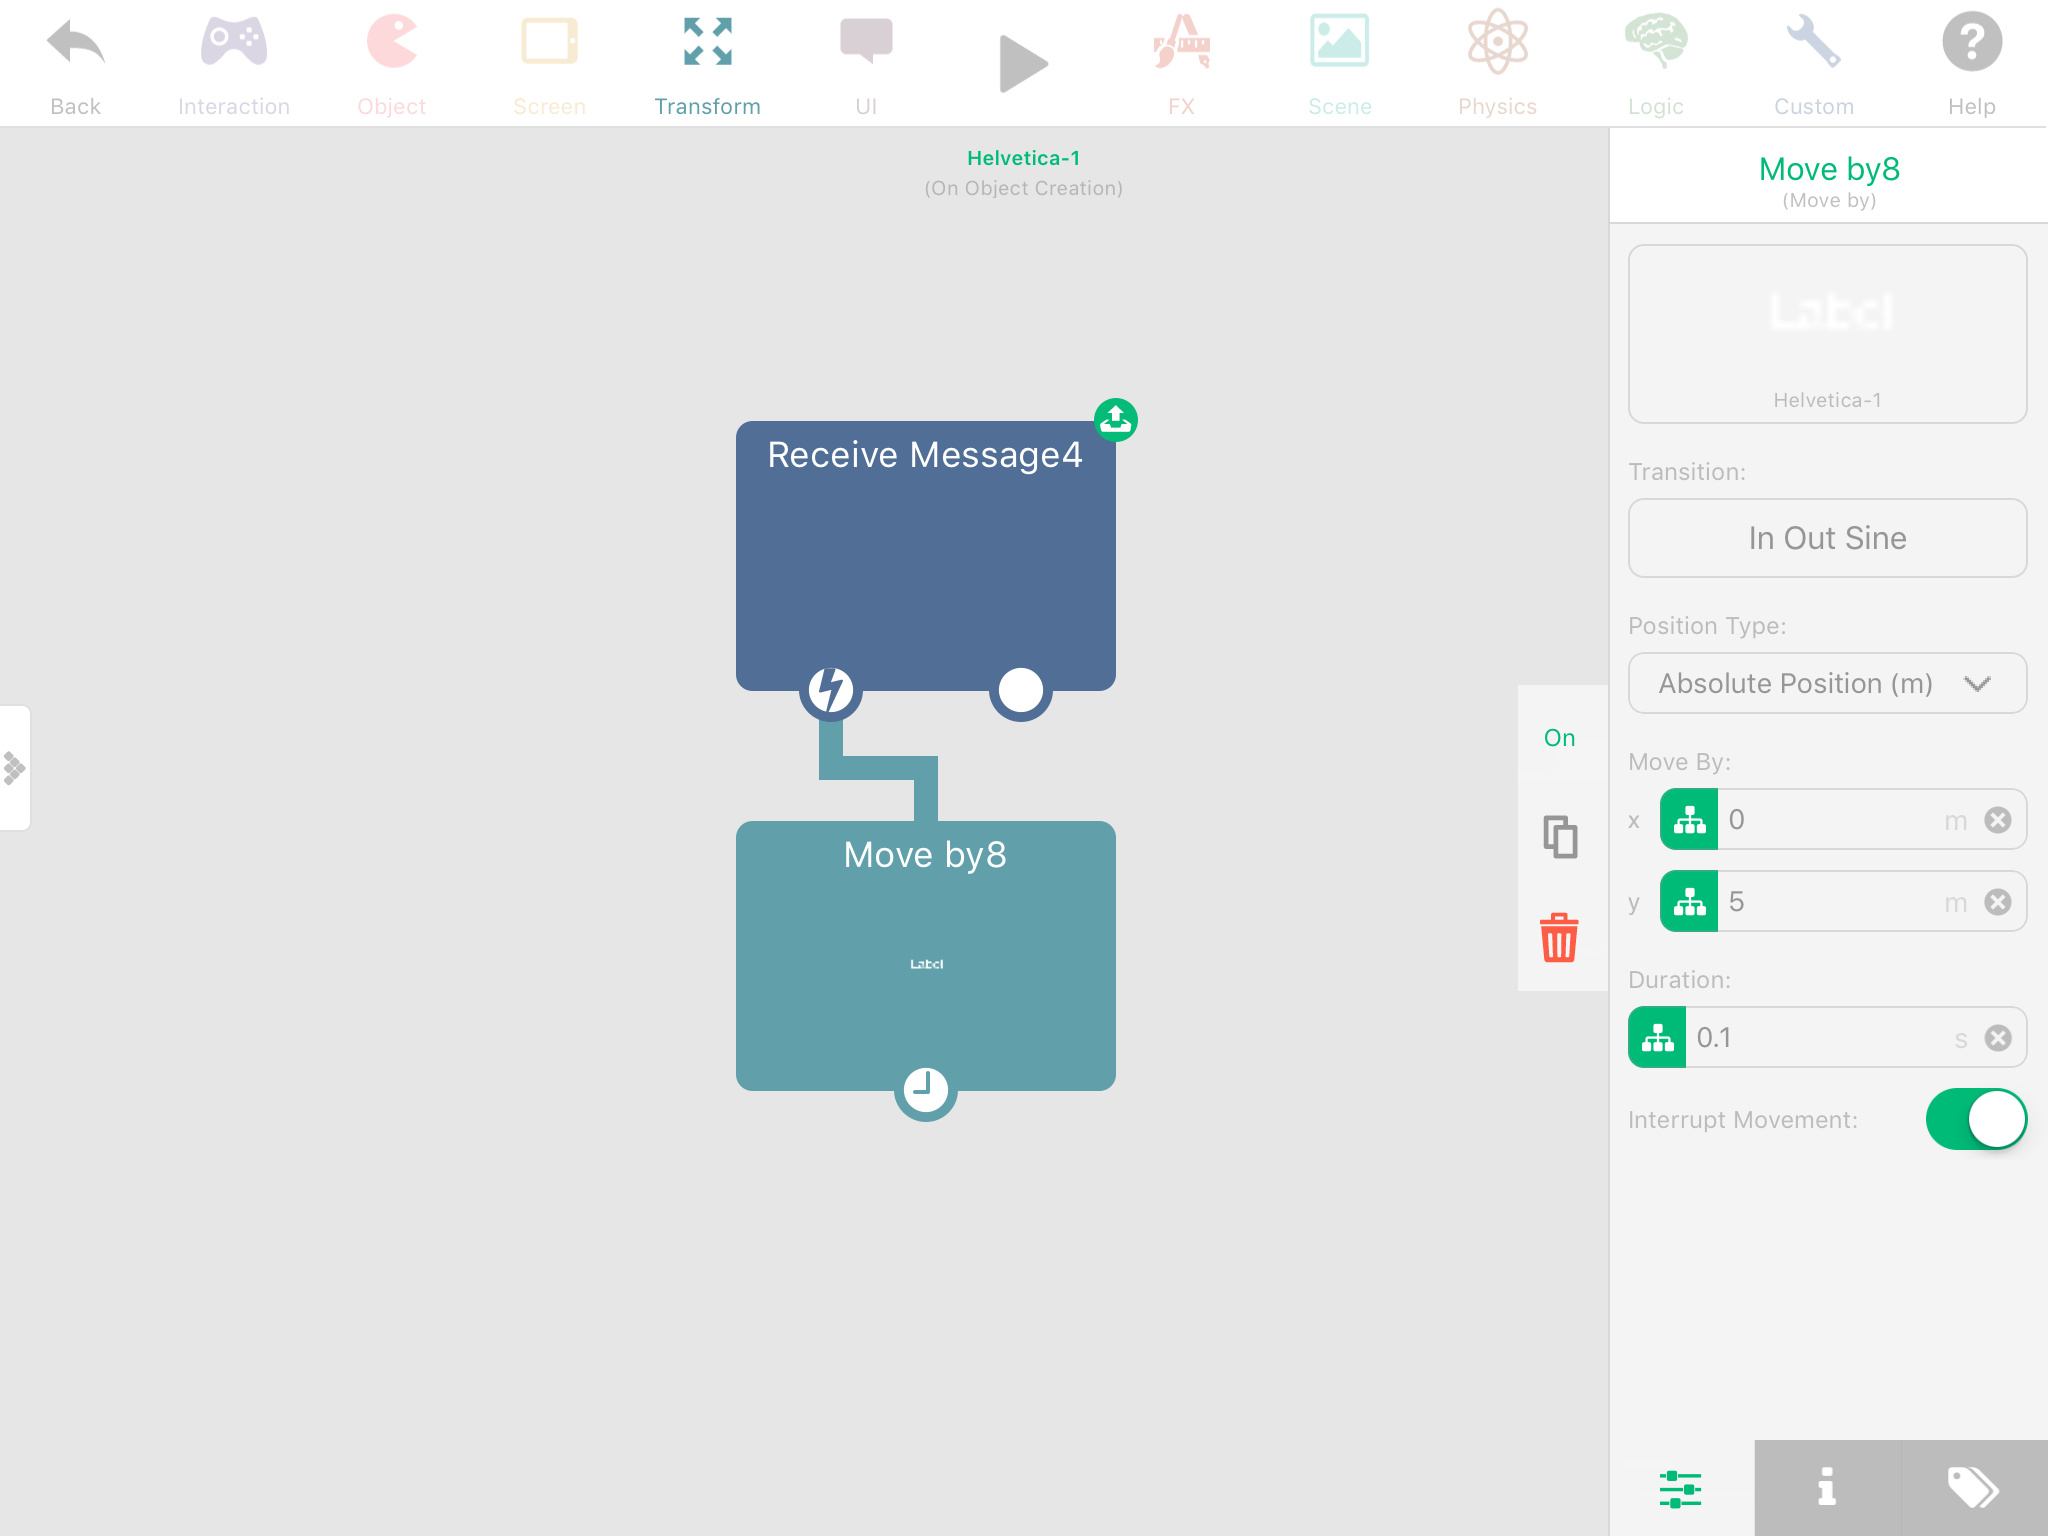The image size is (2048, 1536).
Task: Duplicate behavior with the copy icon
Action: click(x=1559, y=837)
